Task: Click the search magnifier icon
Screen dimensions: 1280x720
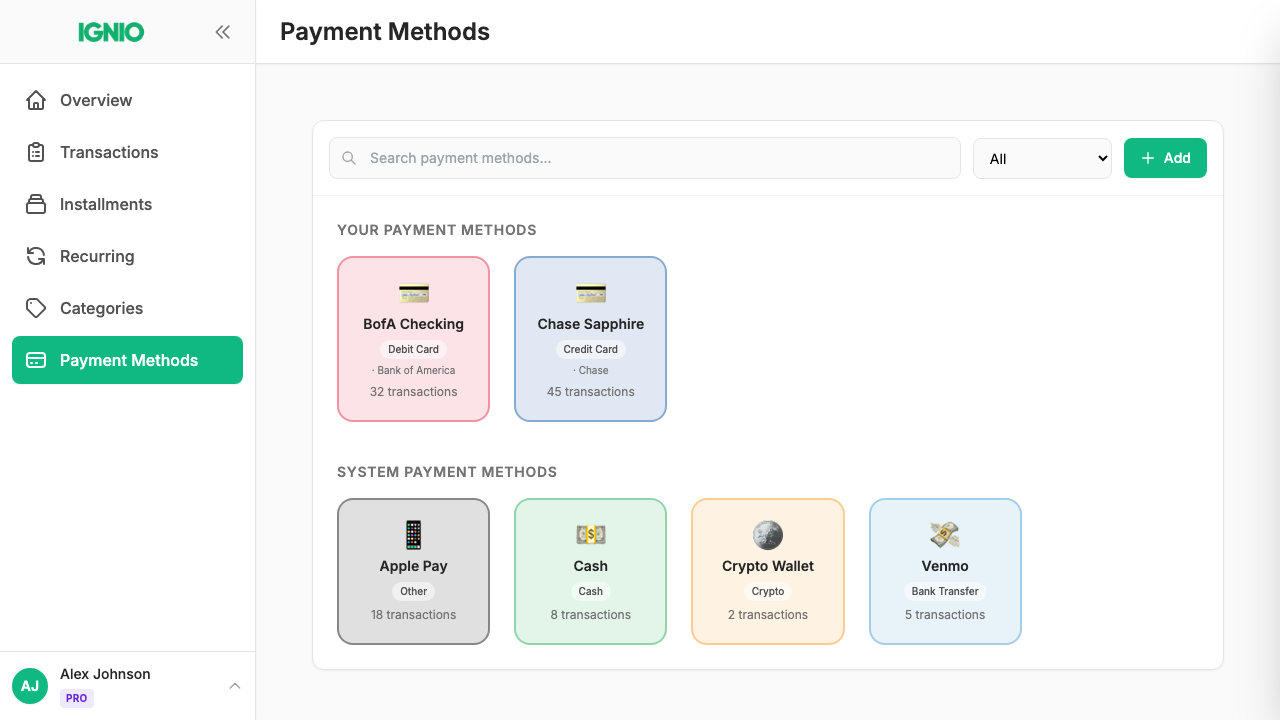Action: (349, 158)
